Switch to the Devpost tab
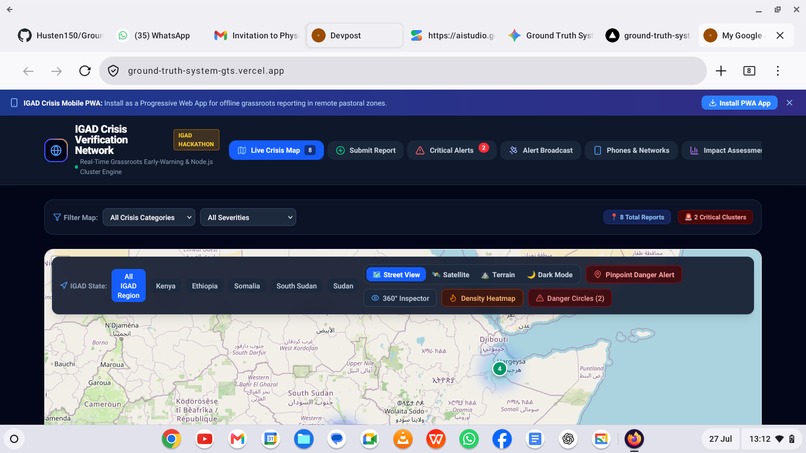This screenshot has height=453, width=806. [354, 35]
